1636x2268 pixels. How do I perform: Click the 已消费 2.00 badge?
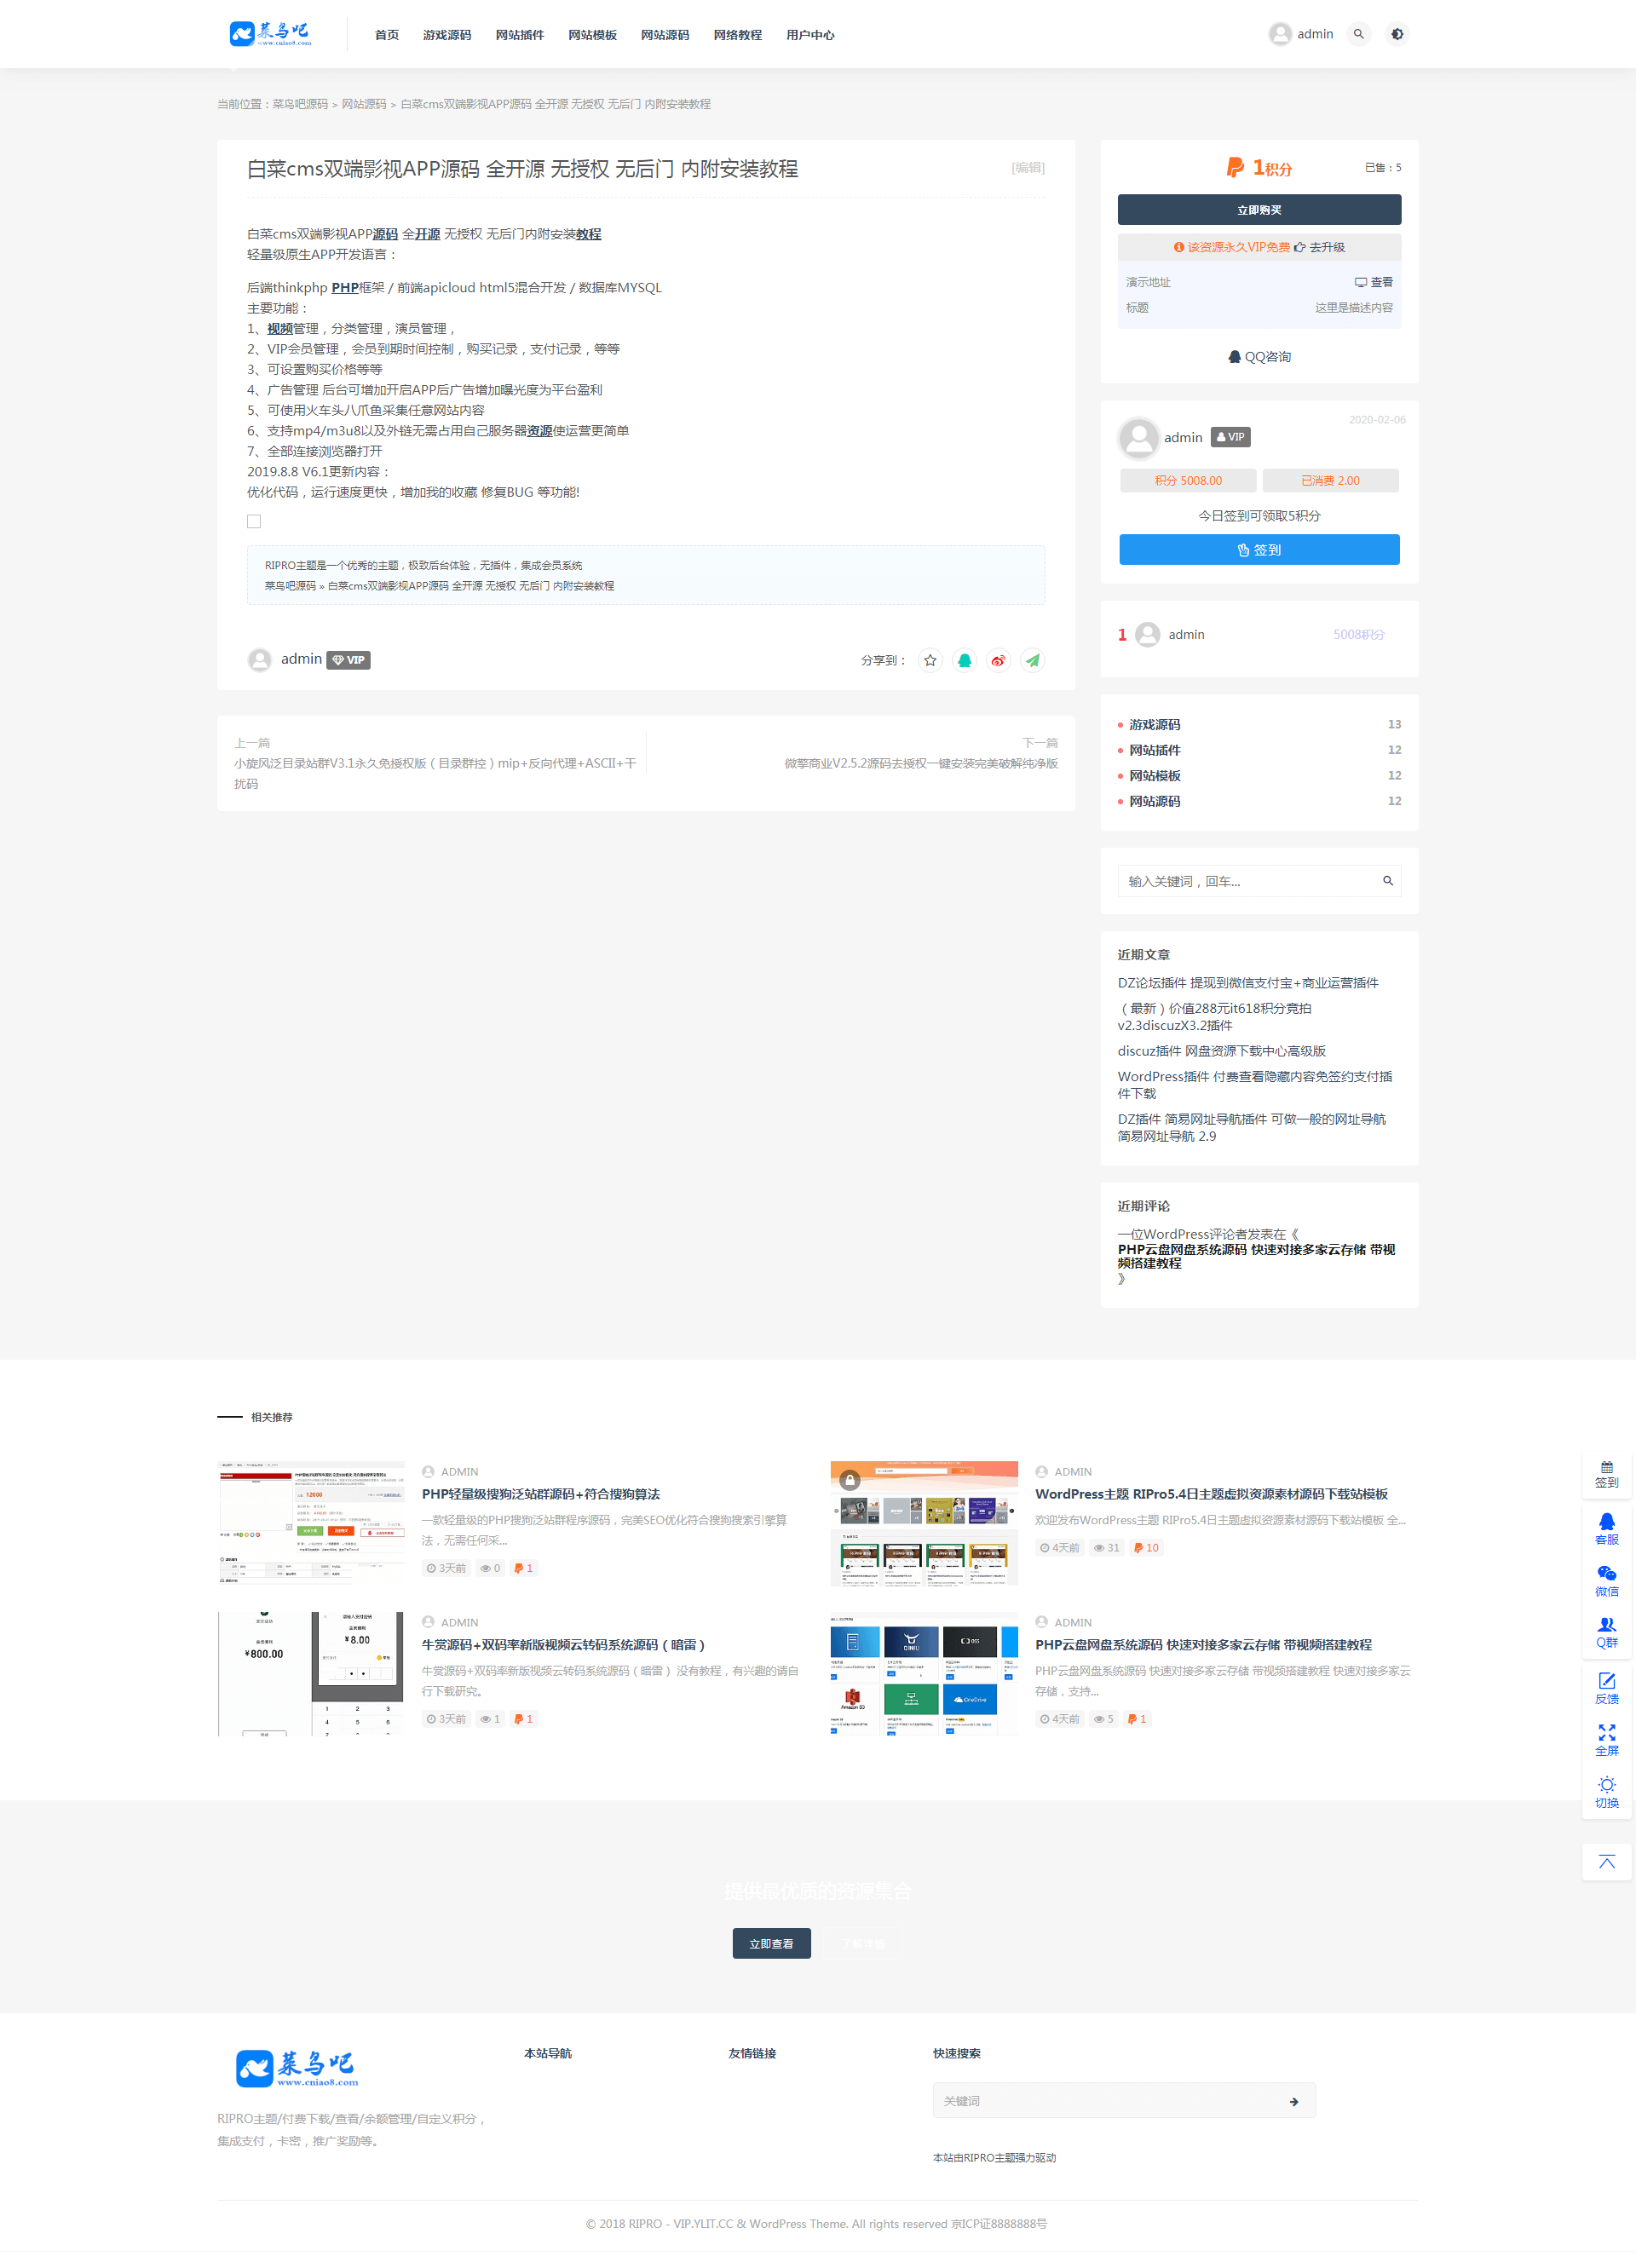point(1330,481)
